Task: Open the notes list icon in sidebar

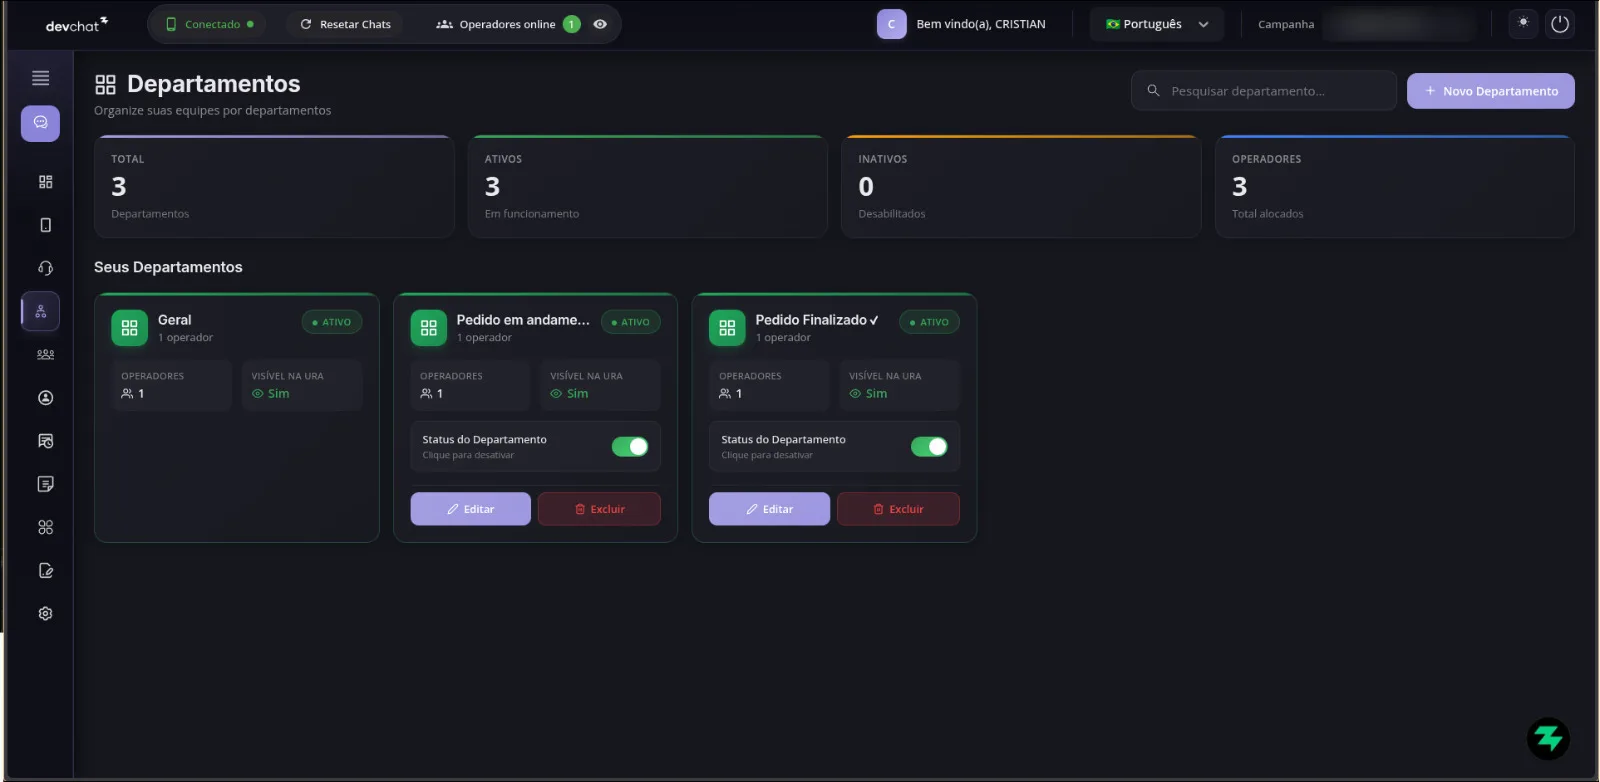Action: click(x=45, y=484)
